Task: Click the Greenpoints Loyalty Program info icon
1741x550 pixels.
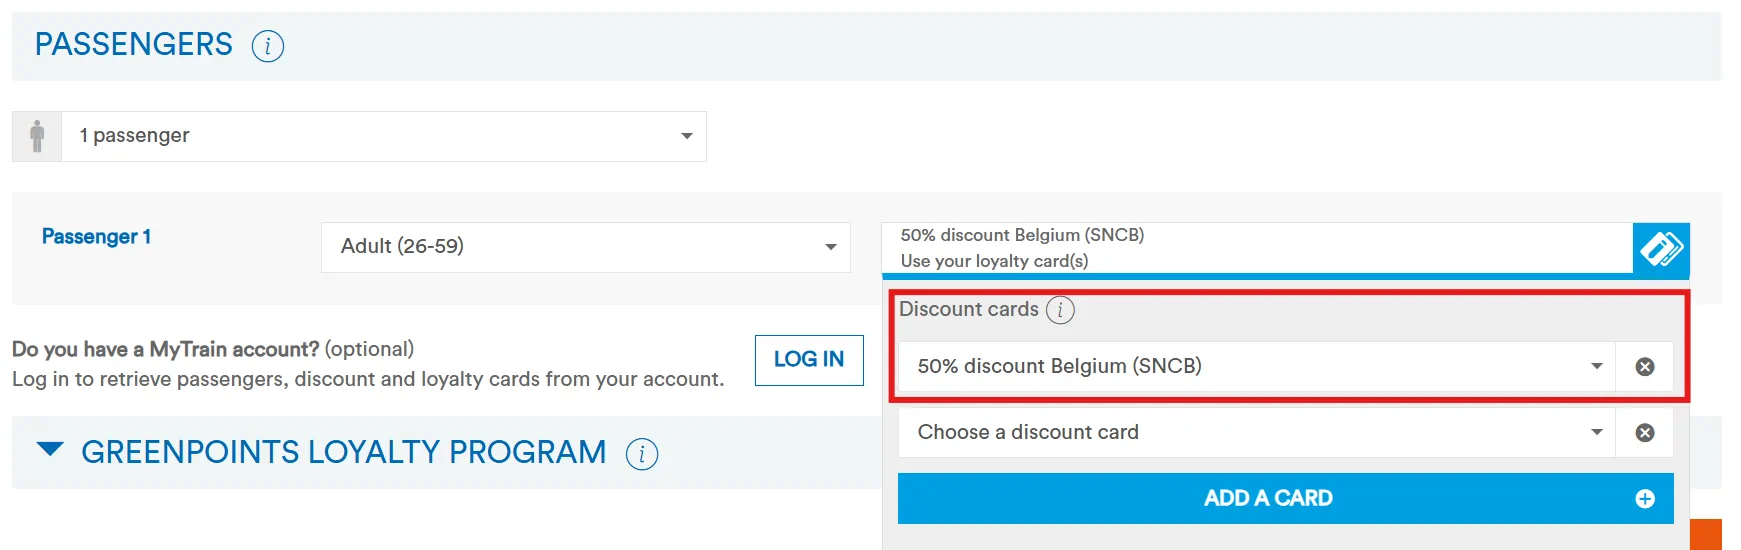Action: 642,454
